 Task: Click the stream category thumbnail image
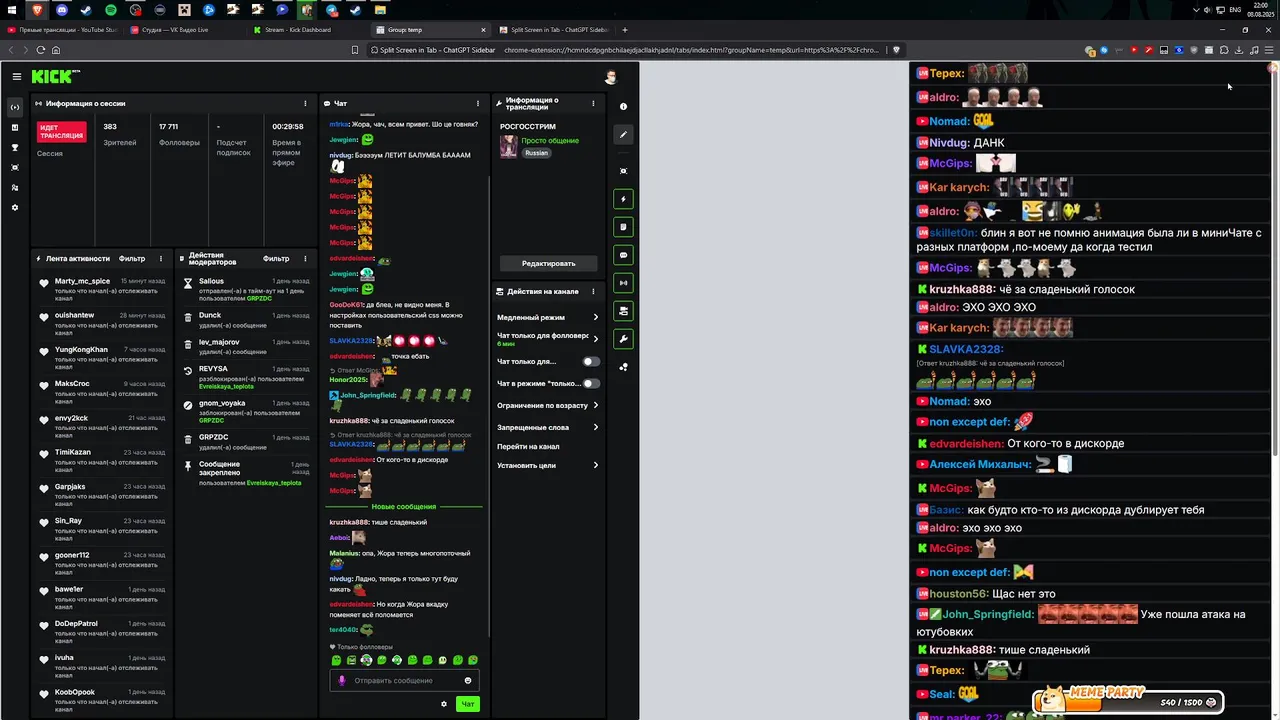click(x=509, y=146)
